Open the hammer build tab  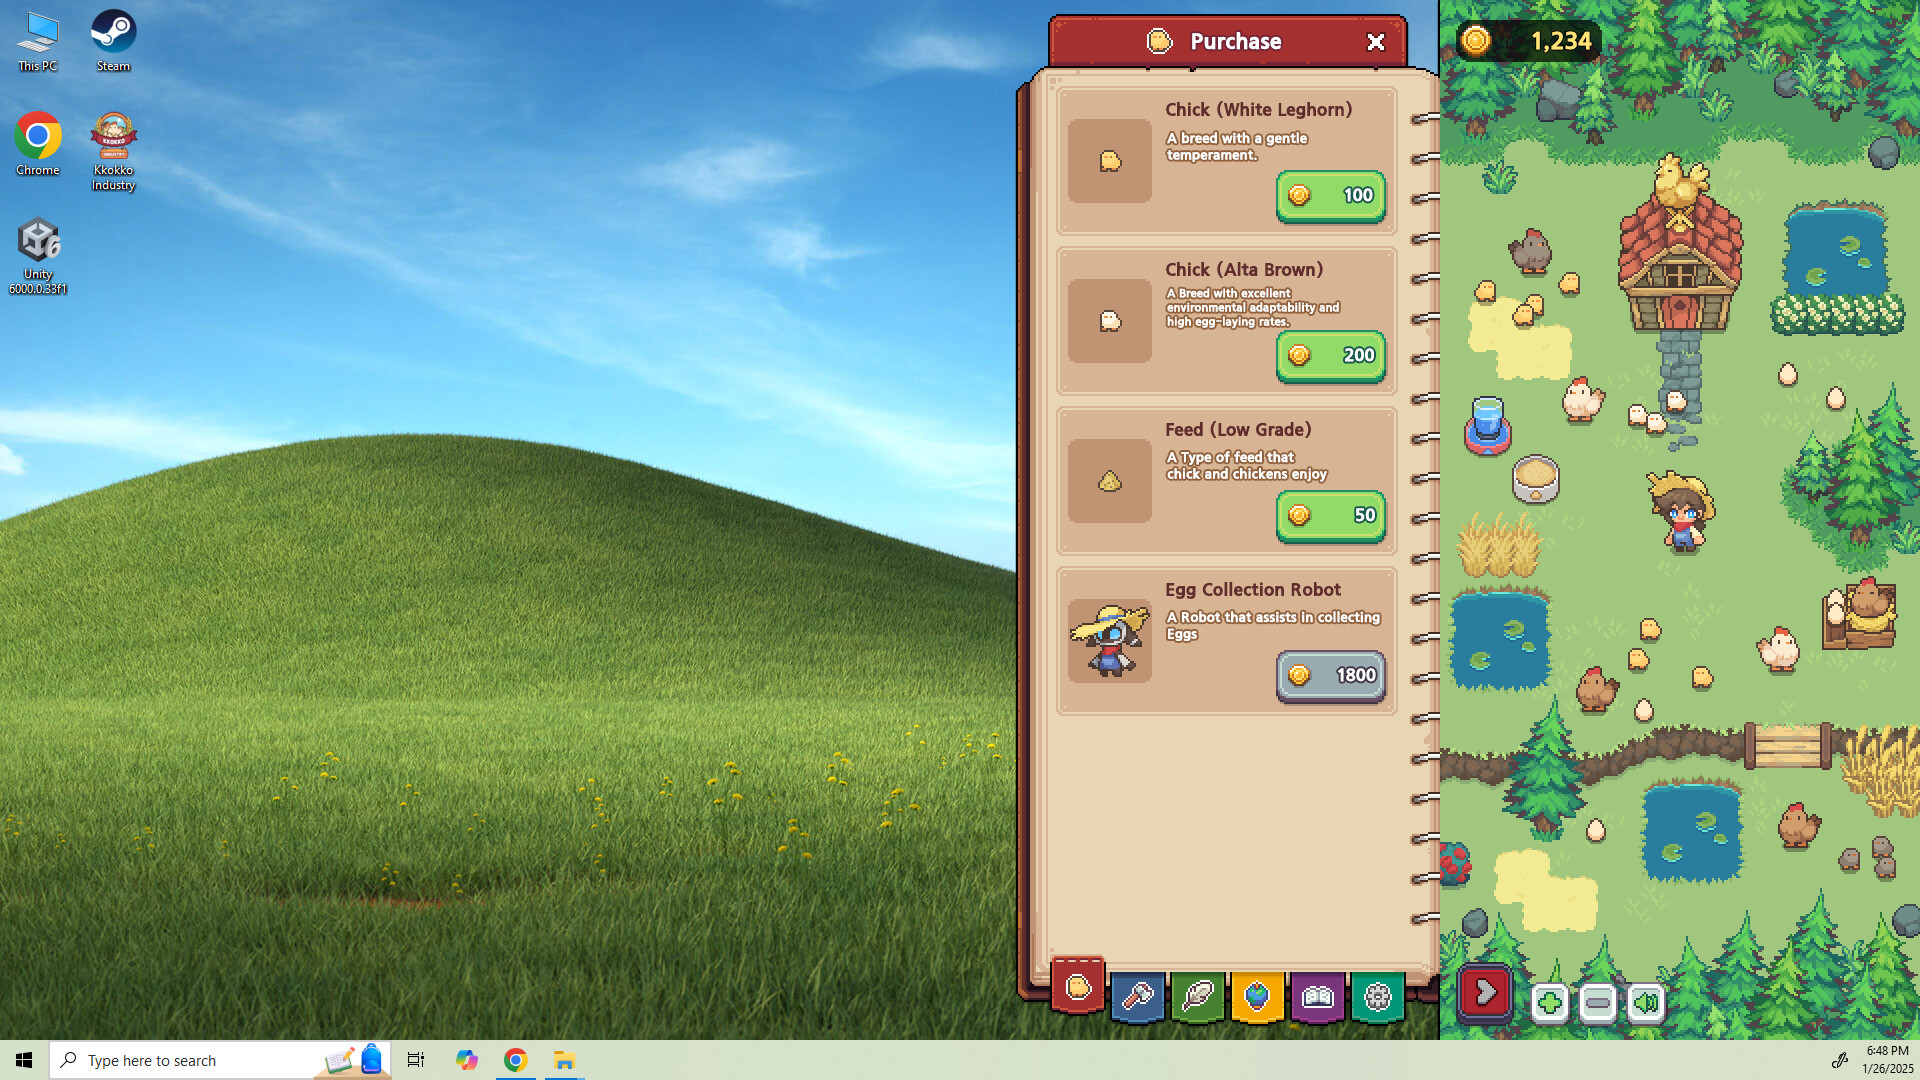pos(1138,996)
